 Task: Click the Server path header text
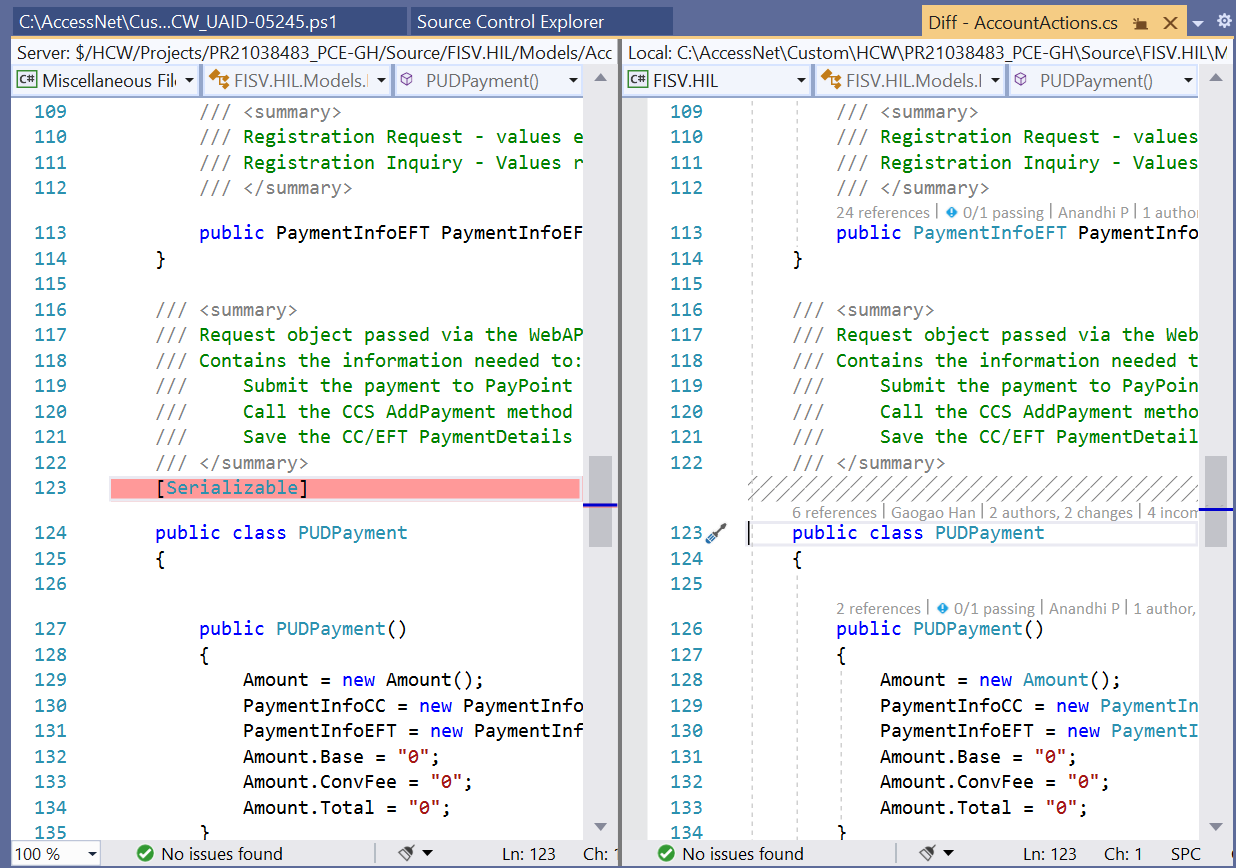click(x=315, y=52)
